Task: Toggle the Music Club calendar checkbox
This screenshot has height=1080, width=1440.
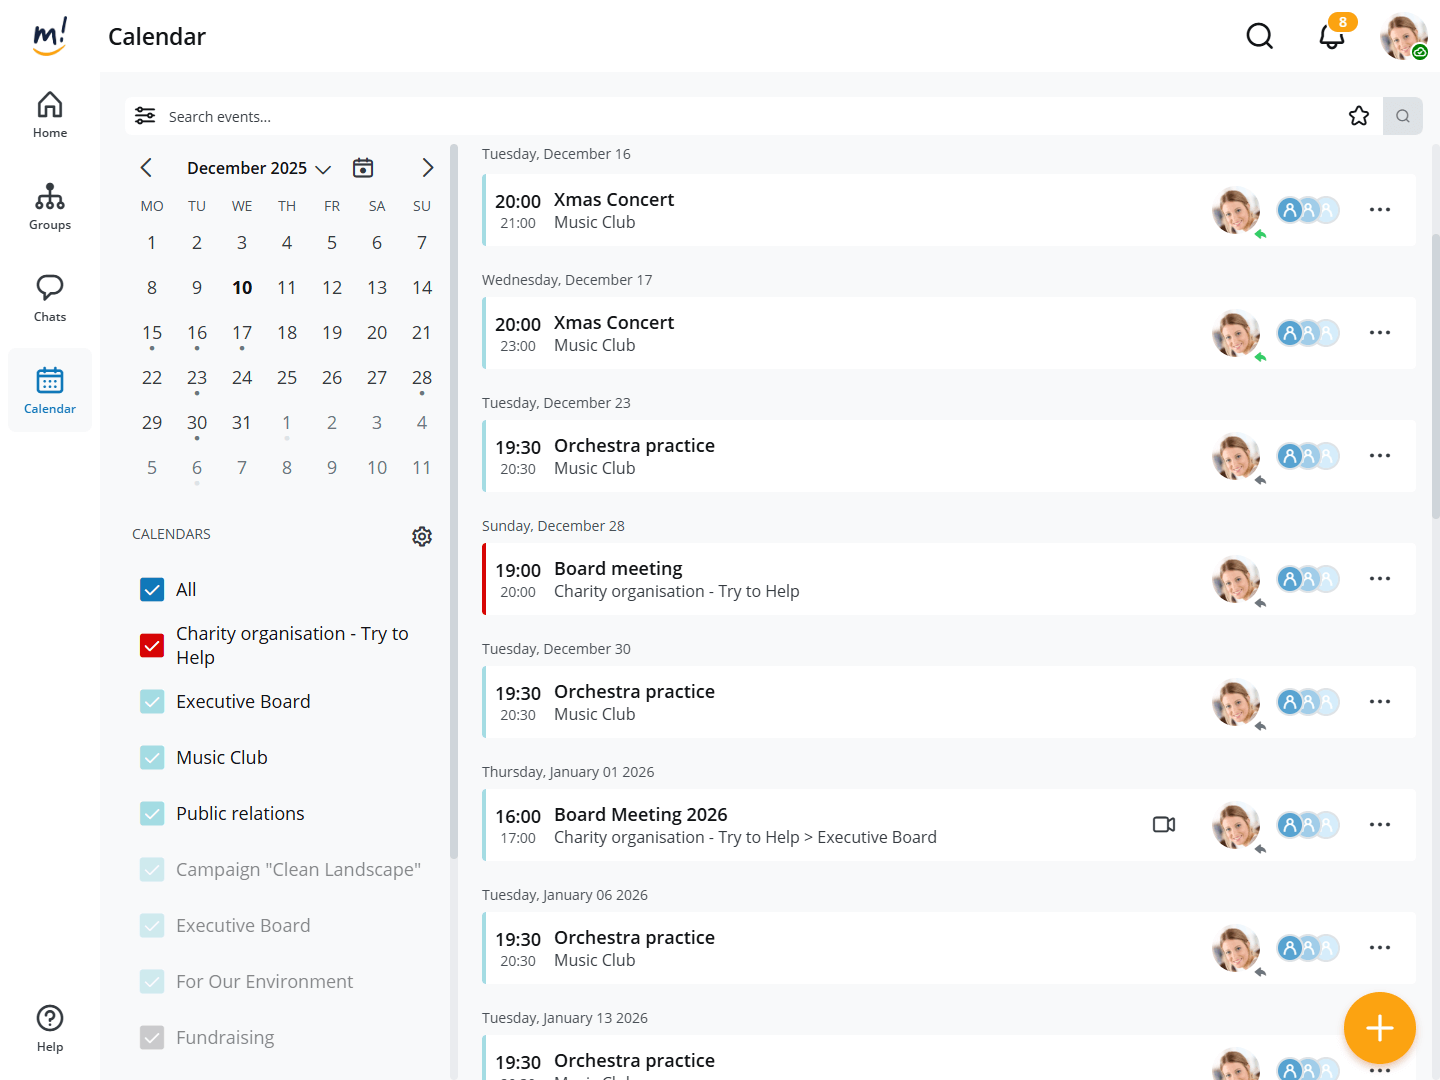Action: point(152,758)
